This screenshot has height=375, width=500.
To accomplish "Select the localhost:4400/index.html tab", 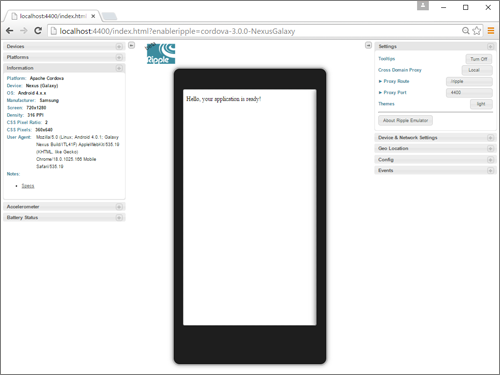I will pyautogui.click(x=53, y=16).
